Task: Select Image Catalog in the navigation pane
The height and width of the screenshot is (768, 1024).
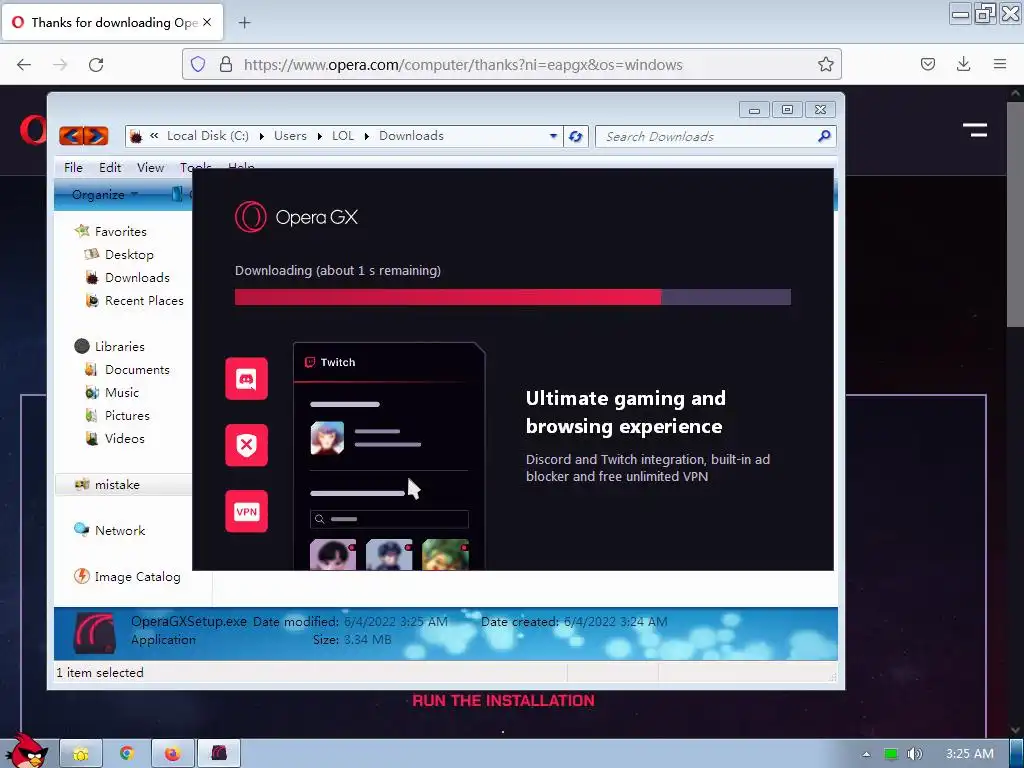Action: pos(137,577)
